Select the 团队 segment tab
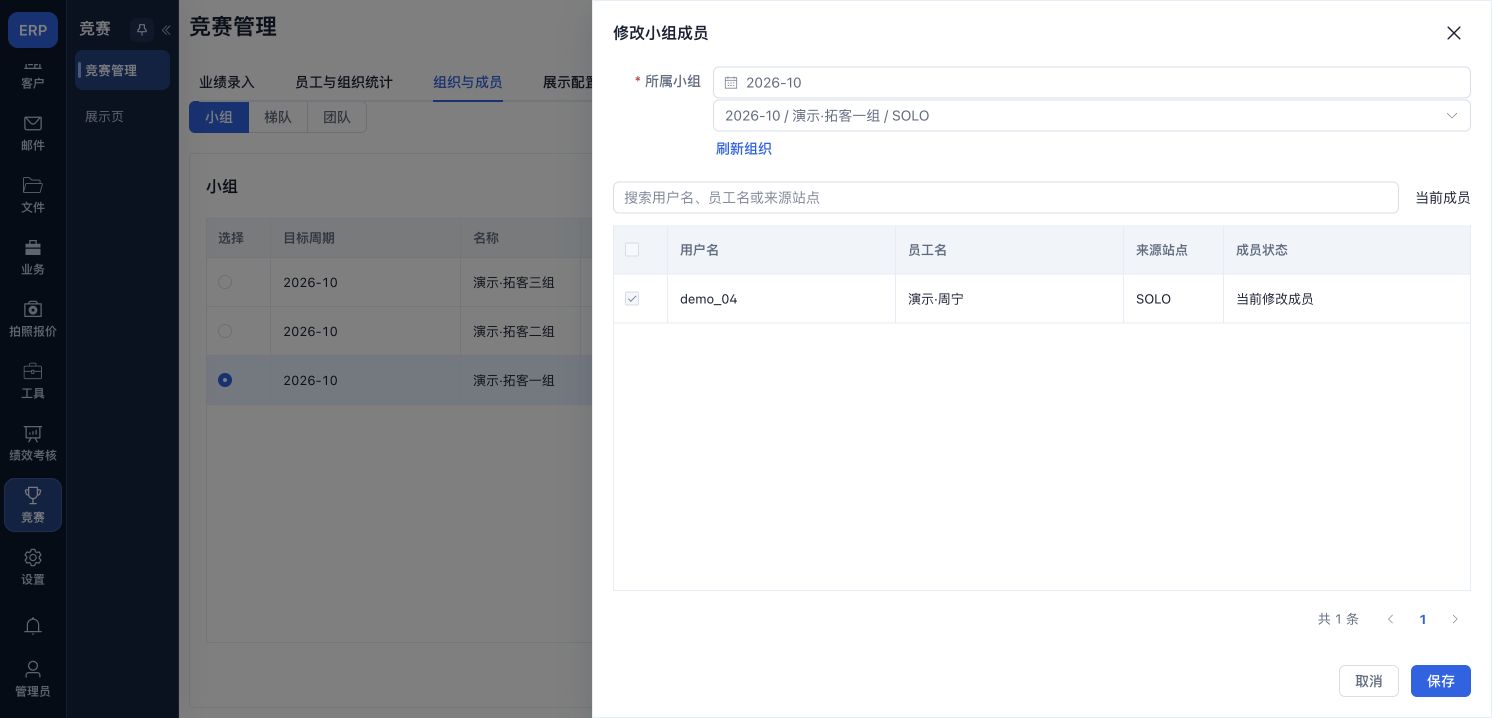 point(337,117)
